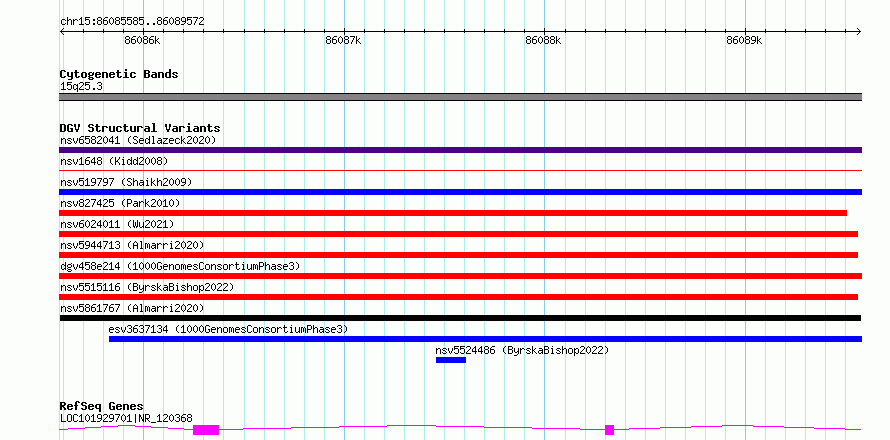The image size is (890, 440).
Task: Open nsv5524486 (ByrskaBishop2022) variant label
Action: click(522, 350)
